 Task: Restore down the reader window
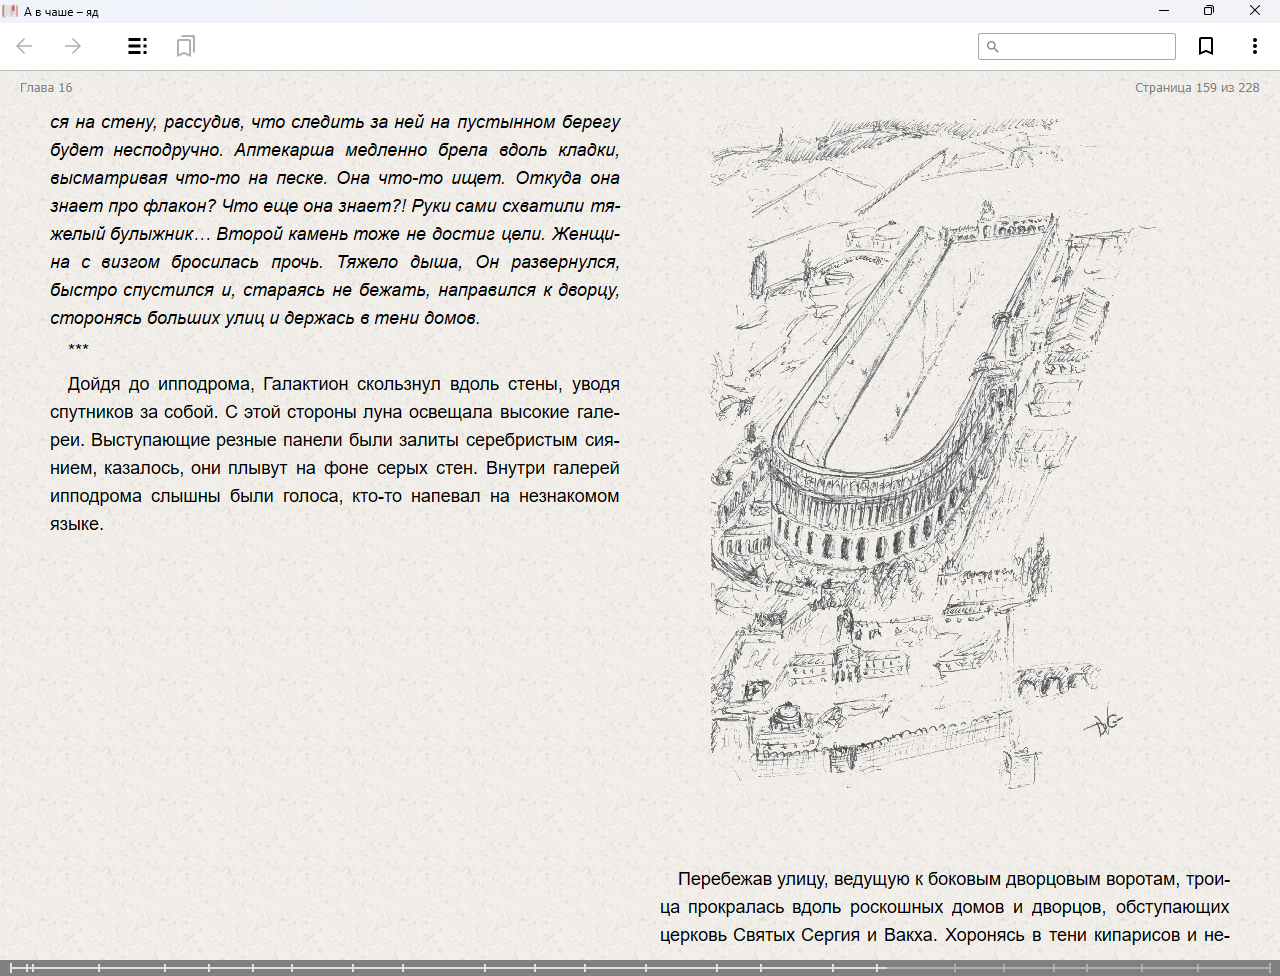1209,11
